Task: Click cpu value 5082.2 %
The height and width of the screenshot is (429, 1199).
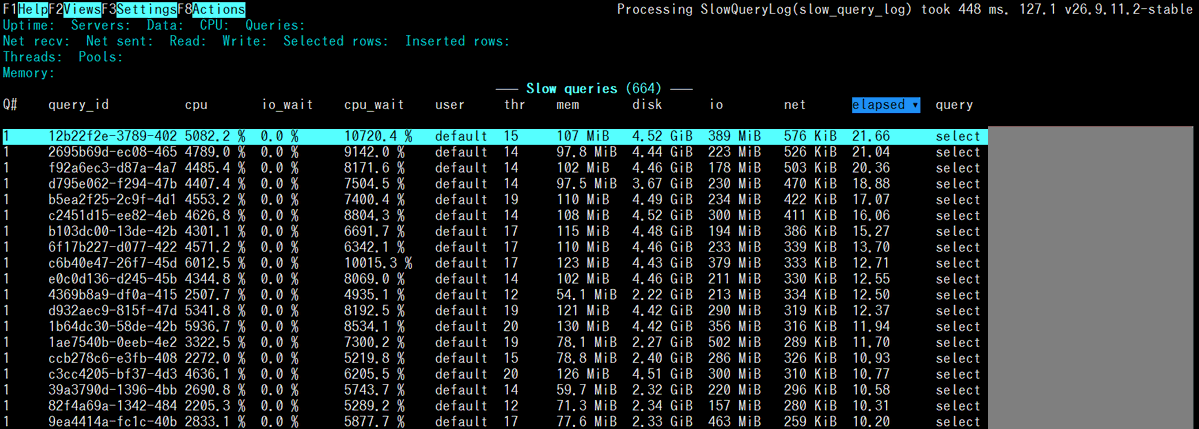Action: tap(215, 136)
